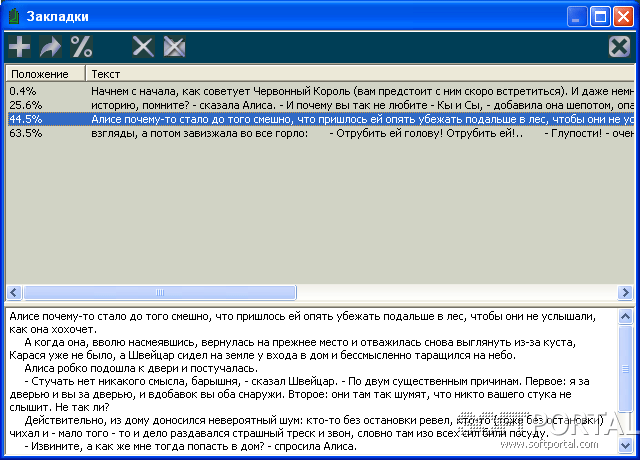Image resolution: width=640 pixels, height=460 pixels.
Task: Click preview line 'Алиса робко подошла к двери'
Action: 141,369
